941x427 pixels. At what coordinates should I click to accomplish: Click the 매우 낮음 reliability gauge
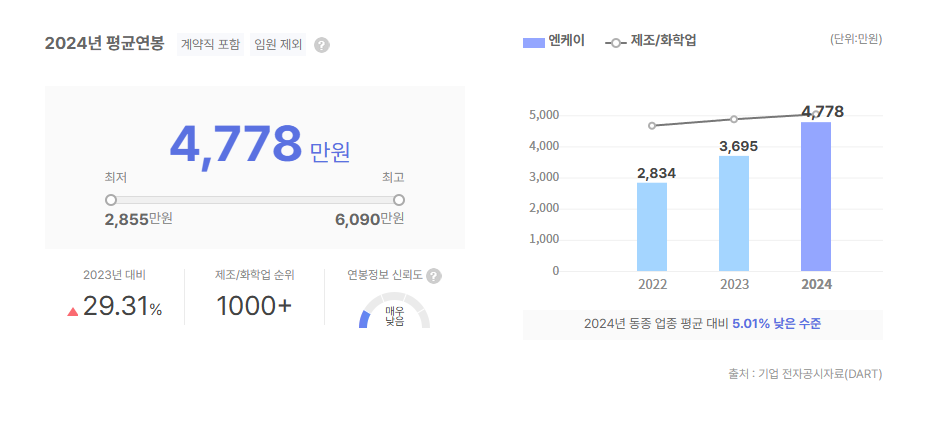(x=394, y=311)
